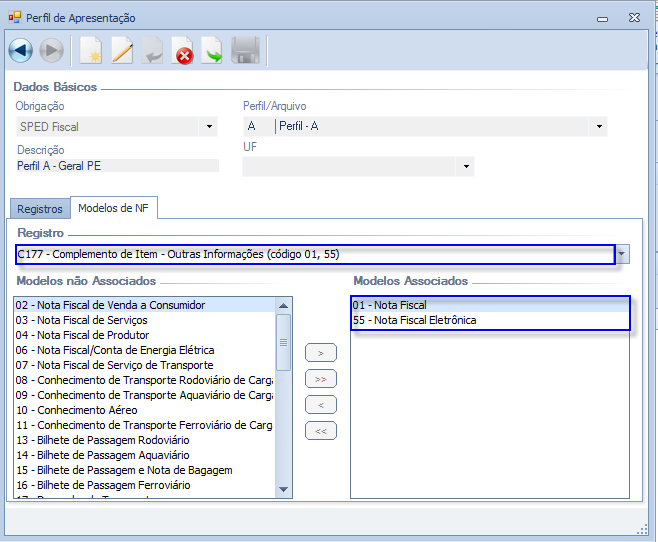Screen dimensions: 658x542
Task: Click the floppy disk save icon
Action: click(245, 51)
